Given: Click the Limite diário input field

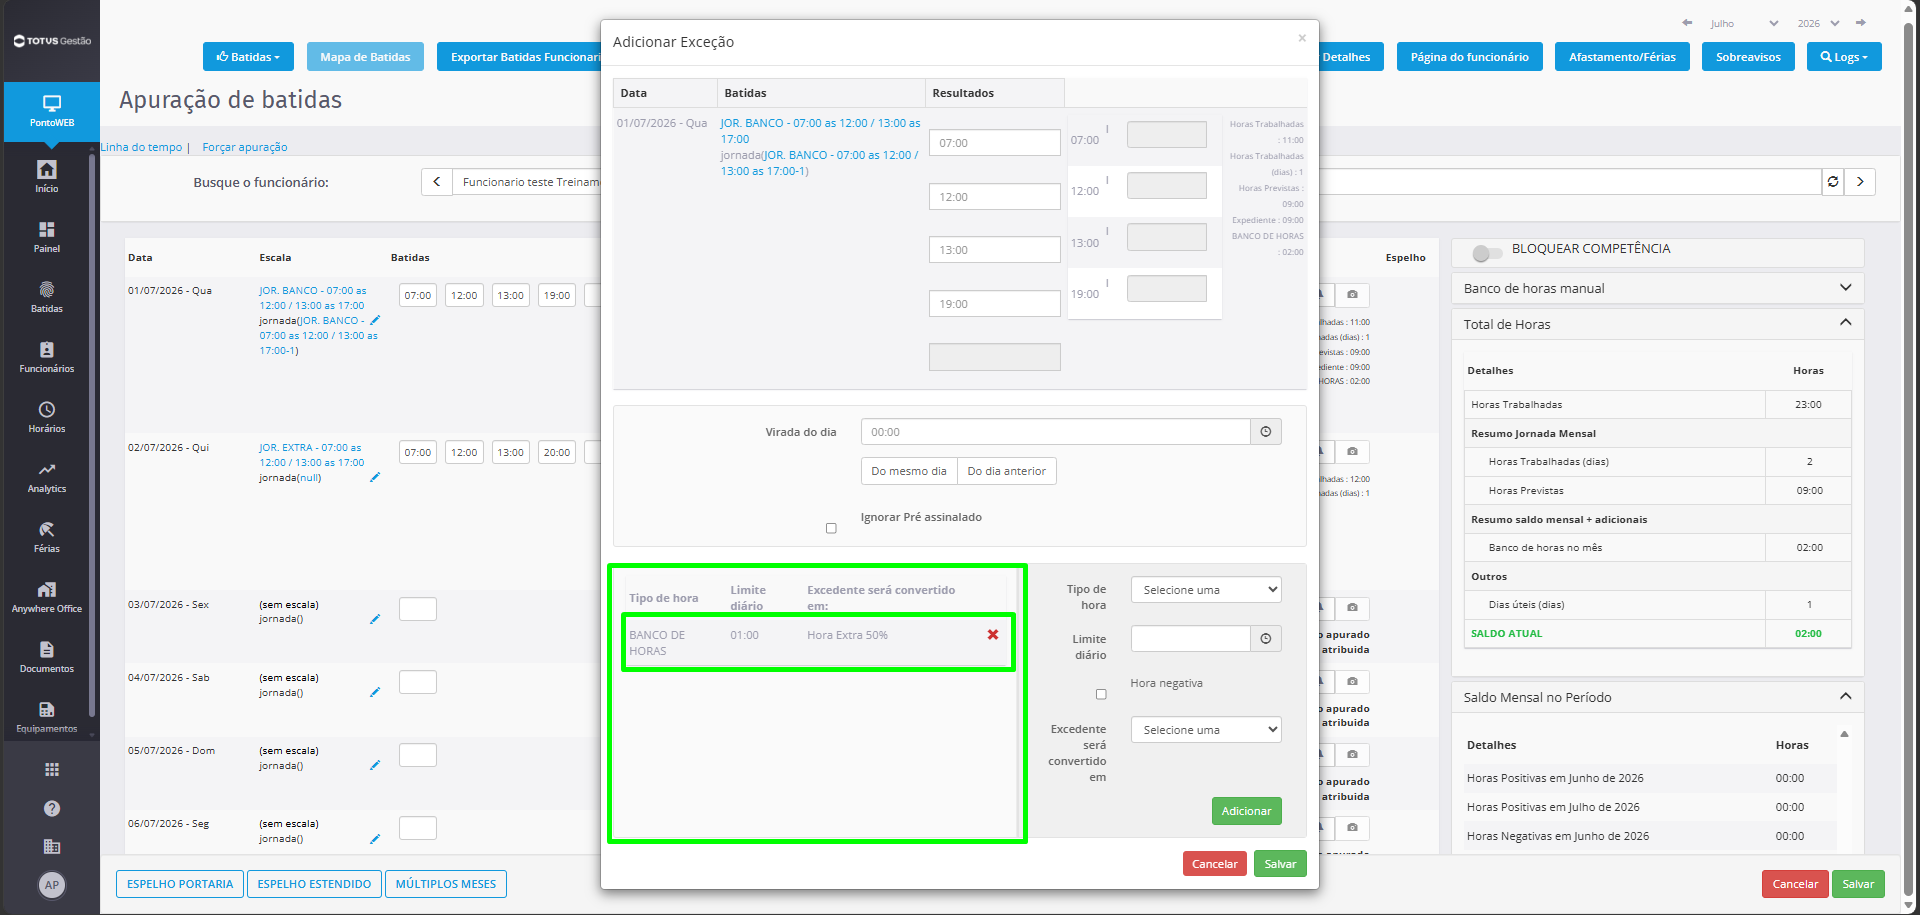Looking at the screenshot, I should [x=1190, y=639].
